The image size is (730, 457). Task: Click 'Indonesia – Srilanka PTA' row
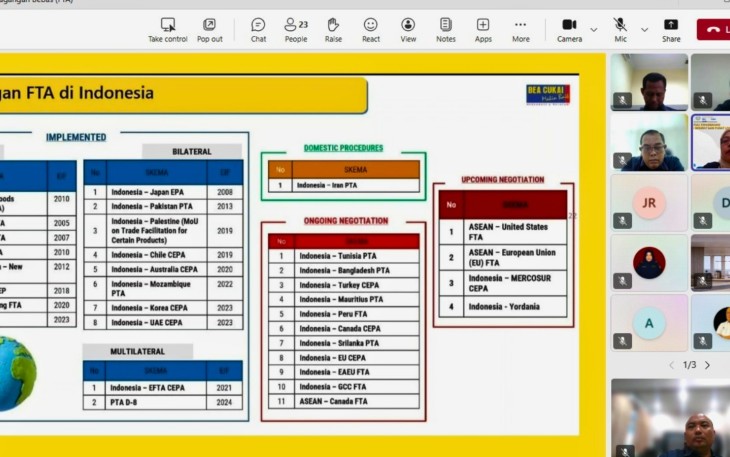pos(344,343)
